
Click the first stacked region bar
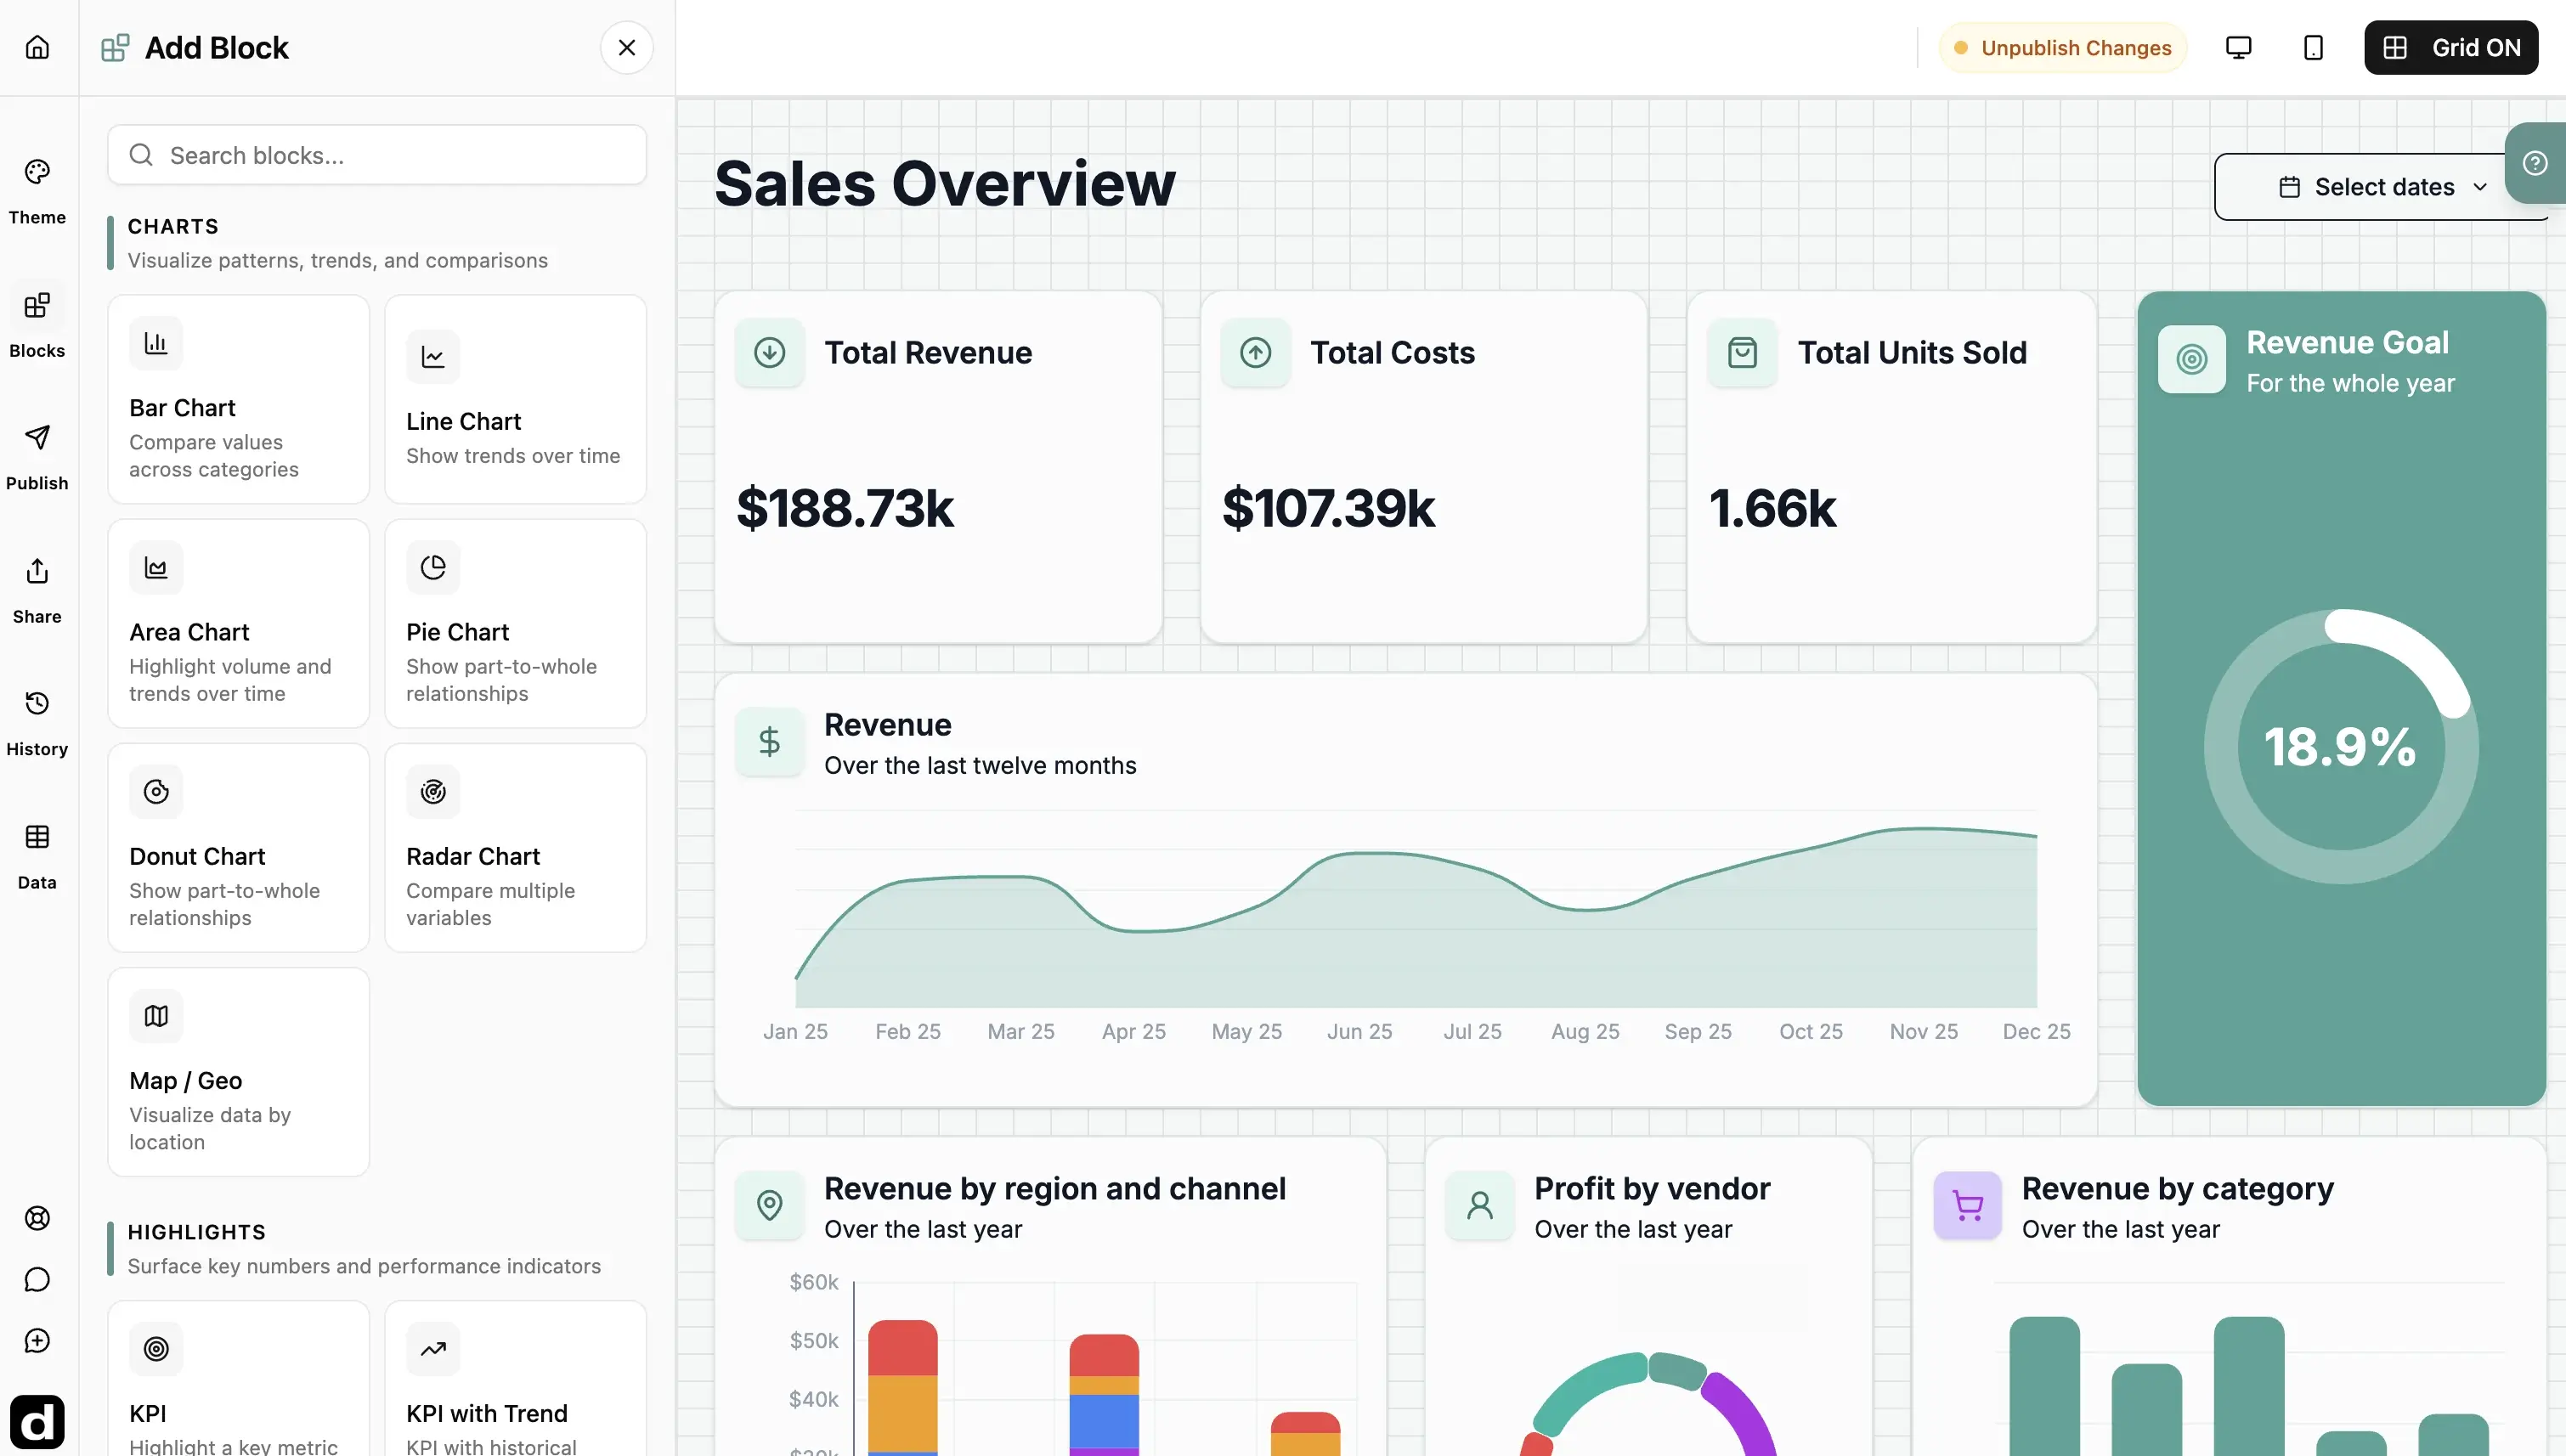click(x=902, y=1387)
